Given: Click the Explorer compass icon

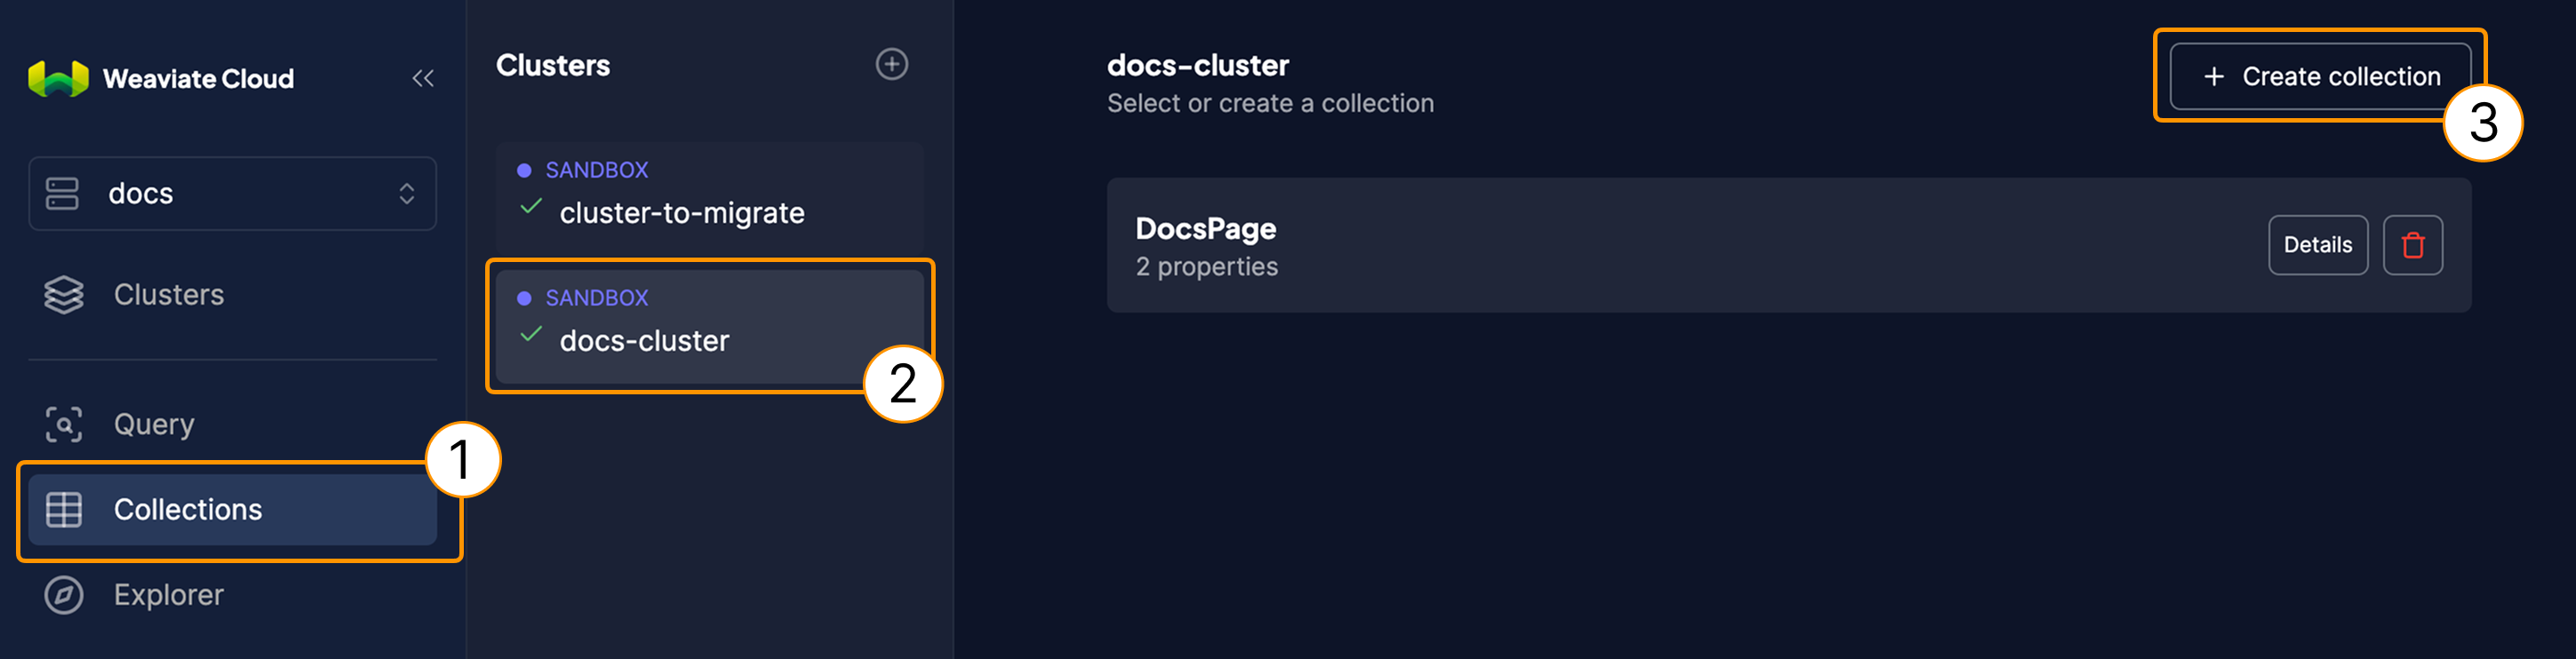Looking at the screenshot, I should tap(64, 595).
